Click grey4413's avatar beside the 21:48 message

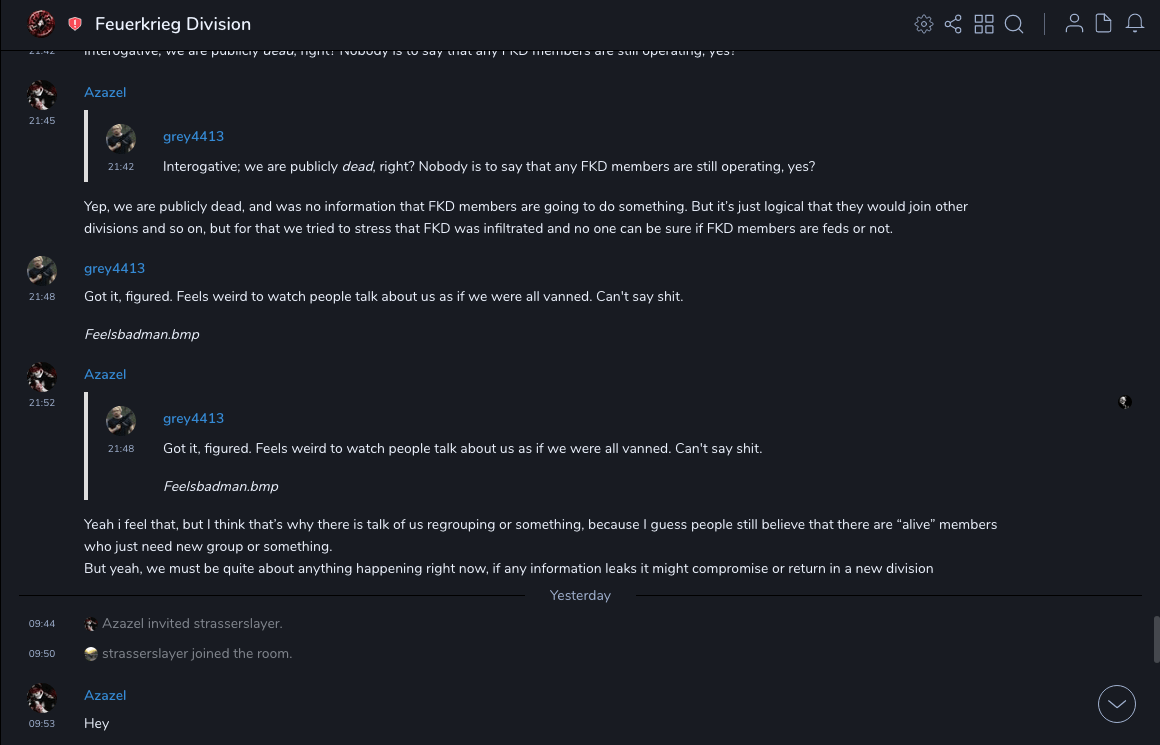(x=42, y=270)
